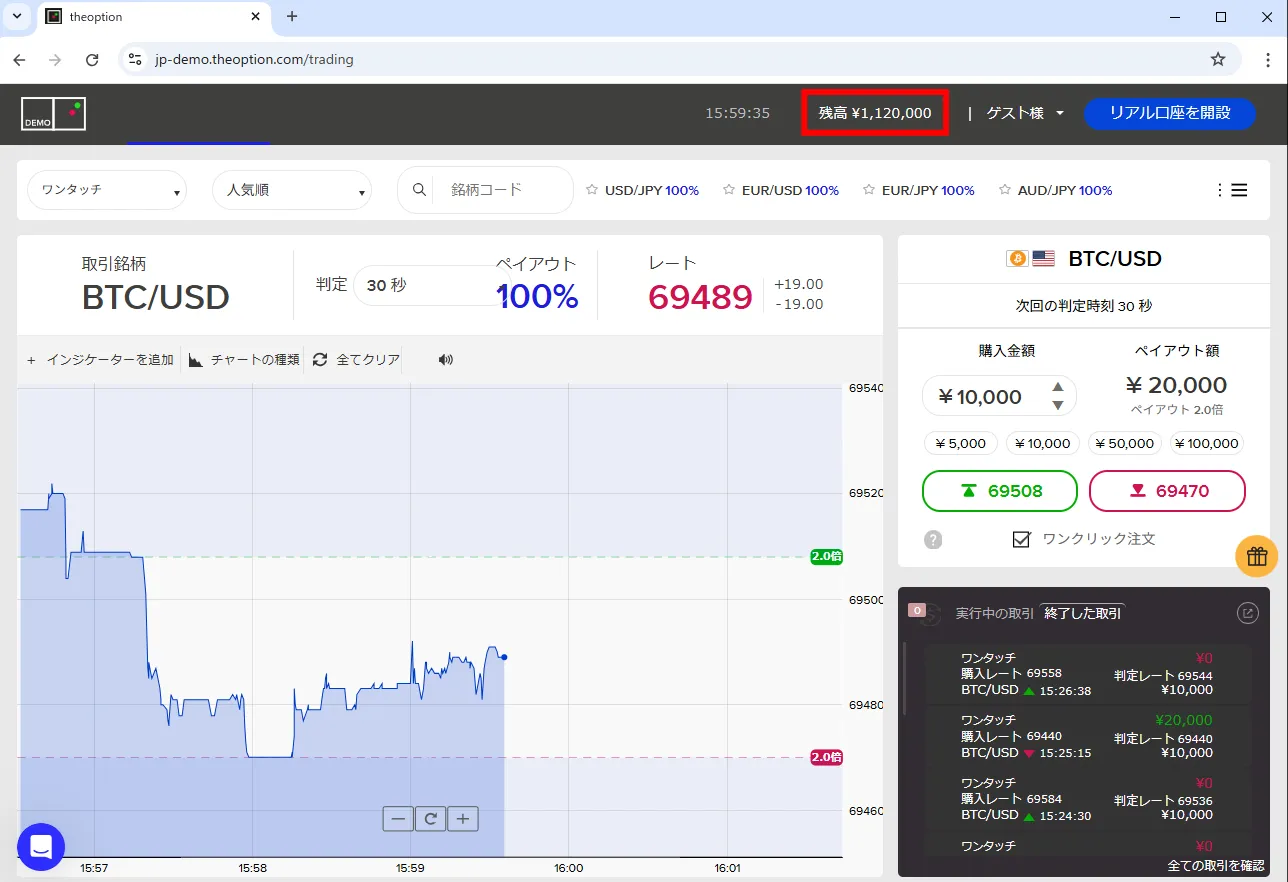The width and height of the screenshot is (1288, 882).
Task: Open the Chrome three-dot menu
Action: pos(1266,60)
